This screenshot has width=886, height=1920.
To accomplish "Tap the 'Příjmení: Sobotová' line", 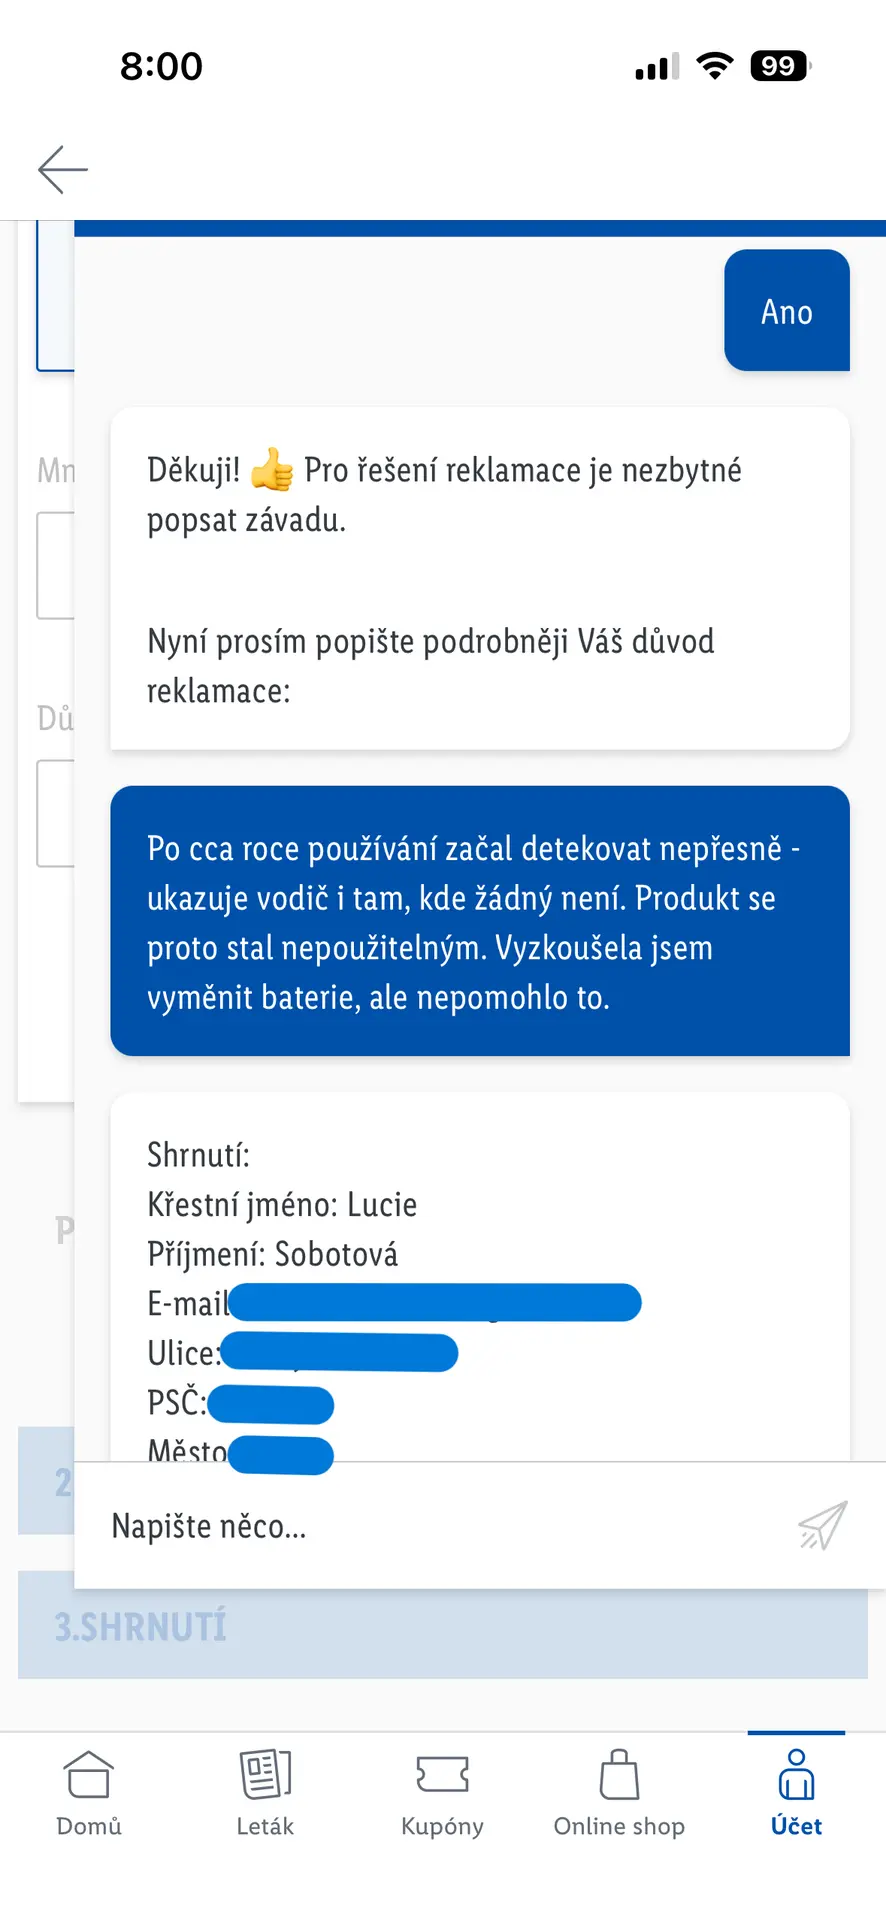I will pos(272,1254).
